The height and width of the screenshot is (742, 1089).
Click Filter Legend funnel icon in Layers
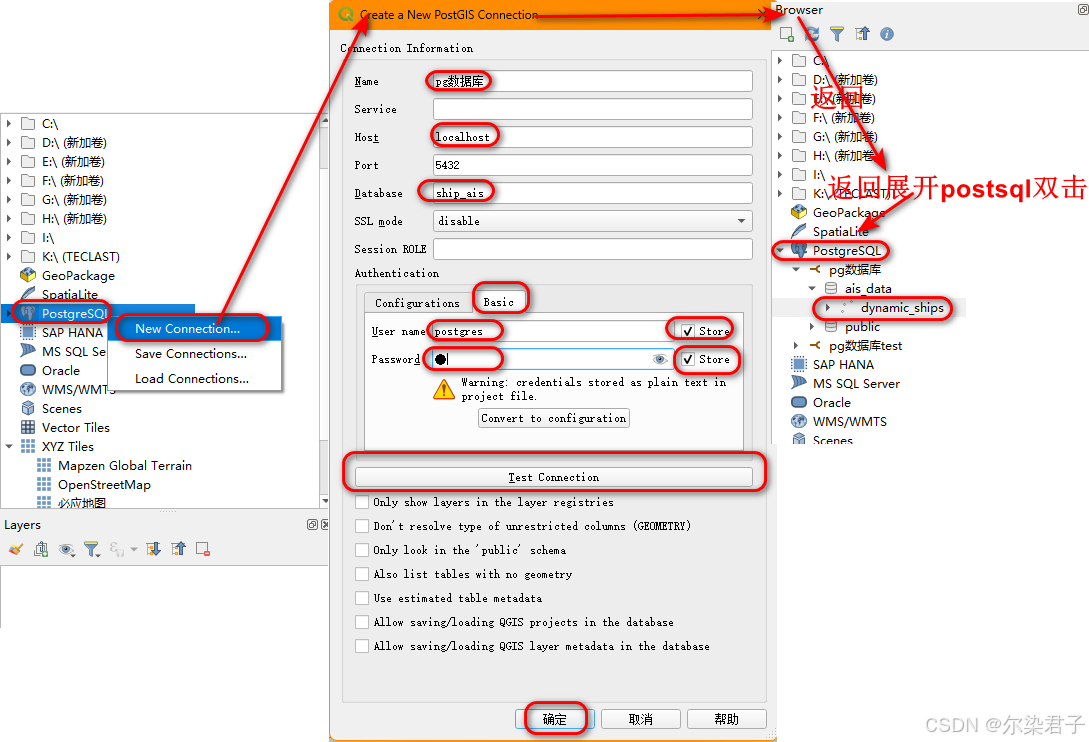92,550
